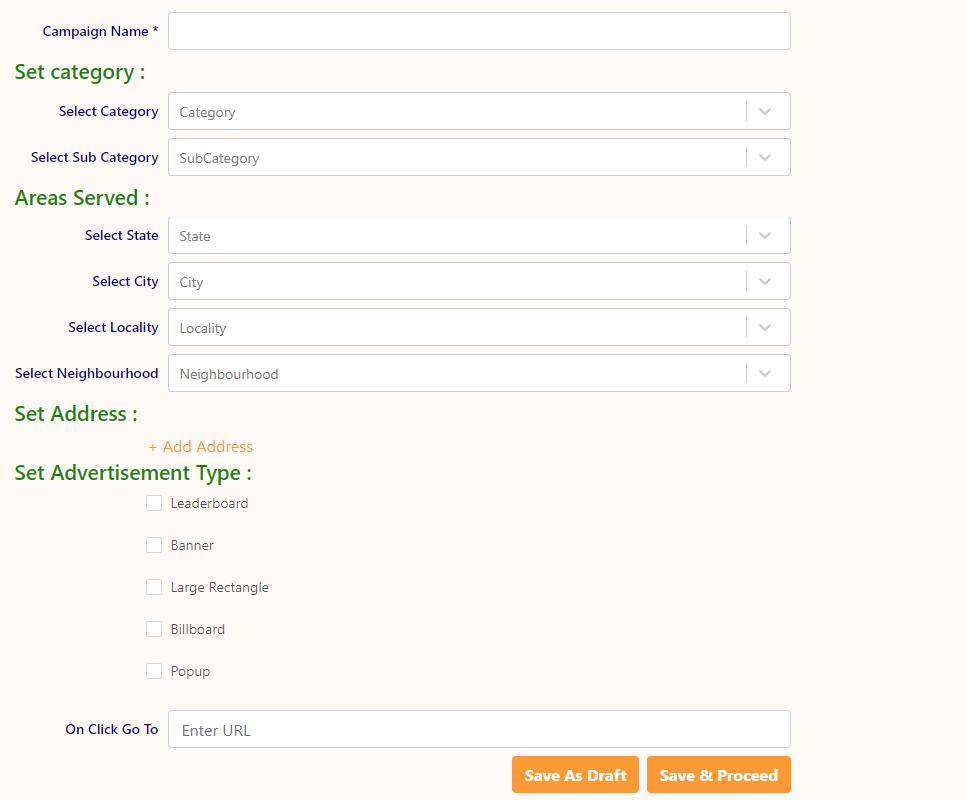Tick the Large Rectangle checkbox
Viewport: 966px width, 800px height.
[154, 587]
